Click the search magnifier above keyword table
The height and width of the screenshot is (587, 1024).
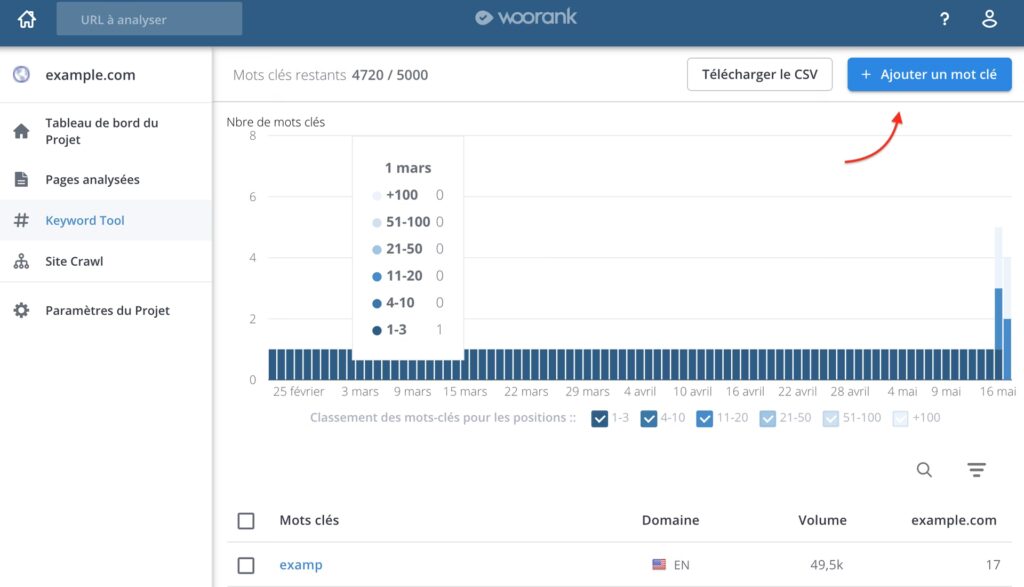pyautogui.click(x=925, y=470)
